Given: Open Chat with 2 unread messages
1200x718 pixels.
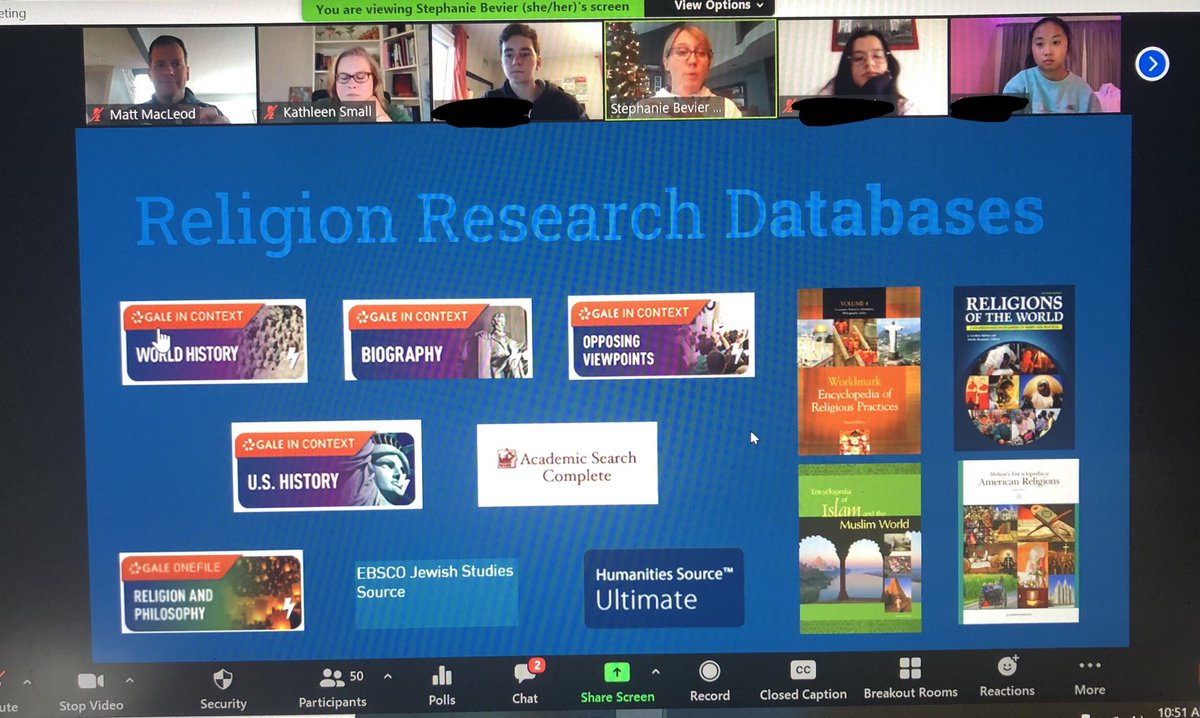Looking at the screenshot, I should 525,683.
